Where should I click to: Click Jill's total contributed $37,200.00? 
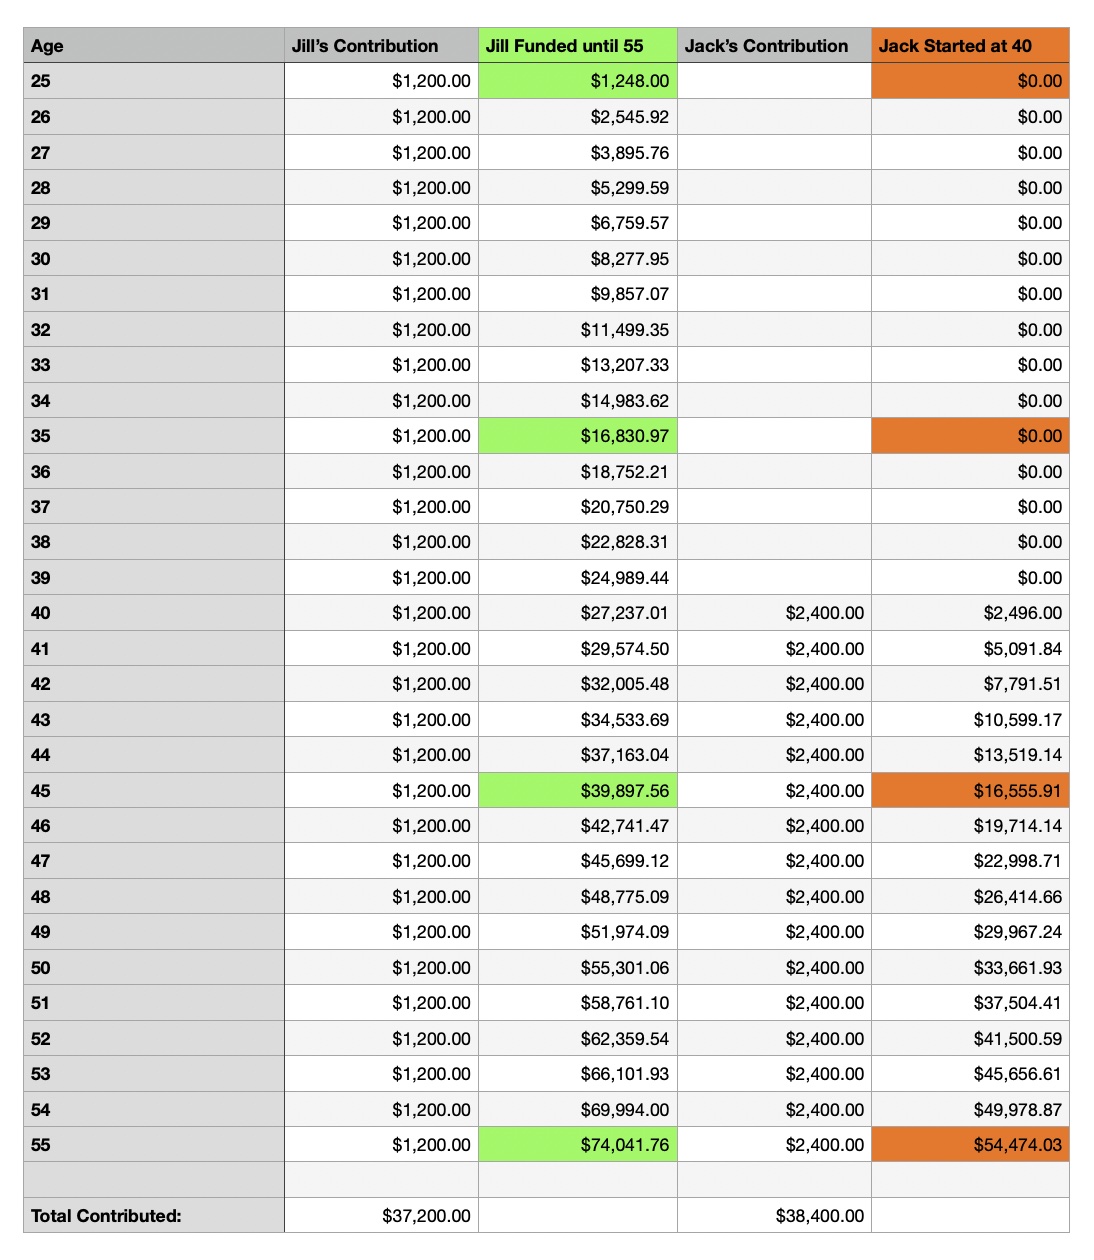[x=381, y=1216]
